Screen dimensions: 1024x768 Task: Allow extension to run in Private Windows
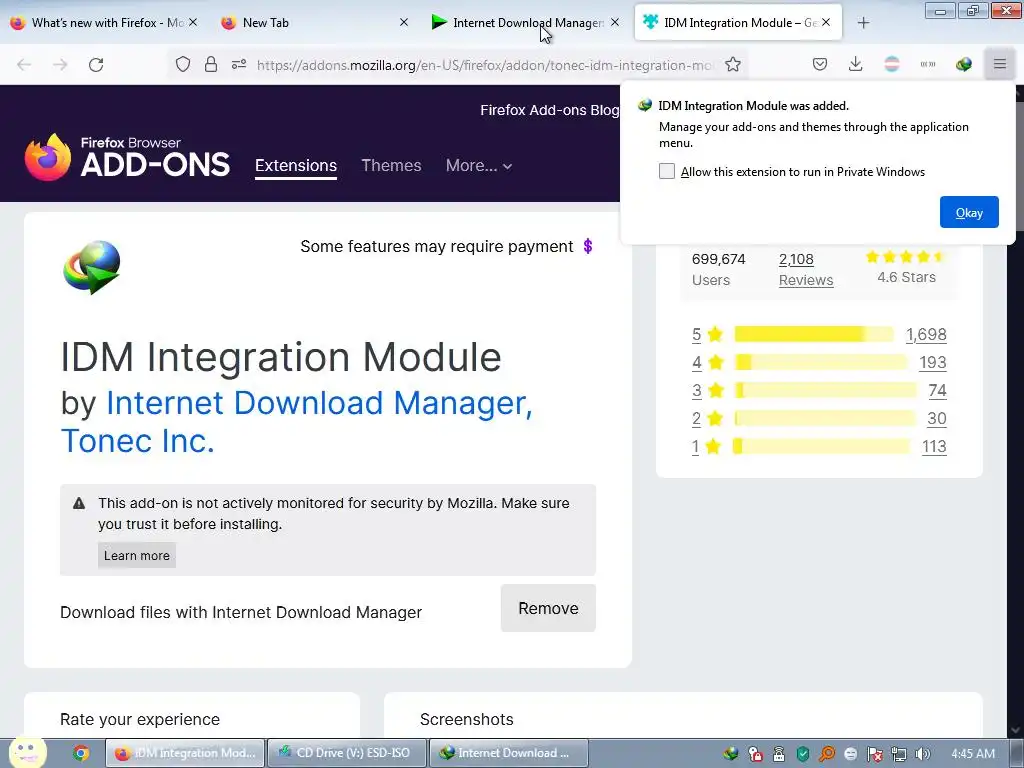(666, 171)
